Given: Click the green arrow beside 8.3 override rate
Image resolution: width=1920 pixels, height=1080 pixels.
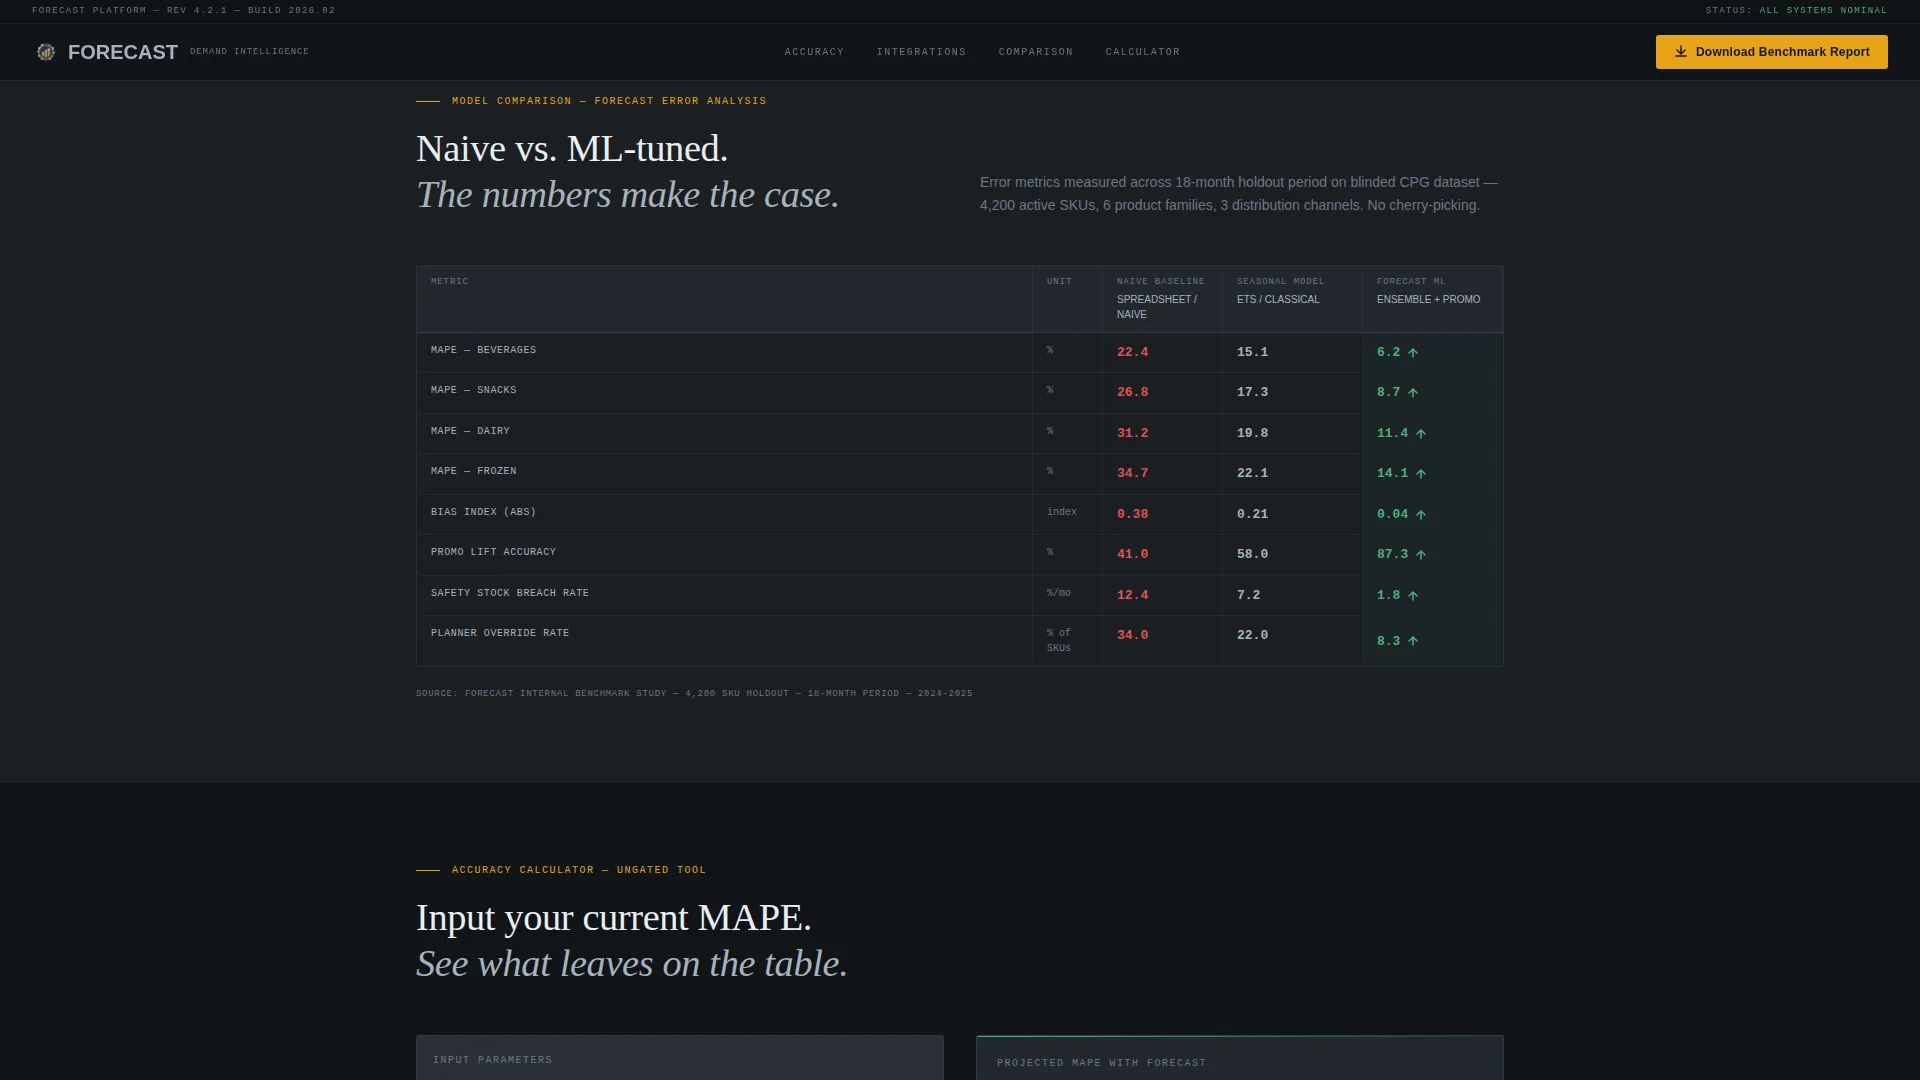Looking at the screenshot, I should pyautogui.click(x=1413, y=642).
